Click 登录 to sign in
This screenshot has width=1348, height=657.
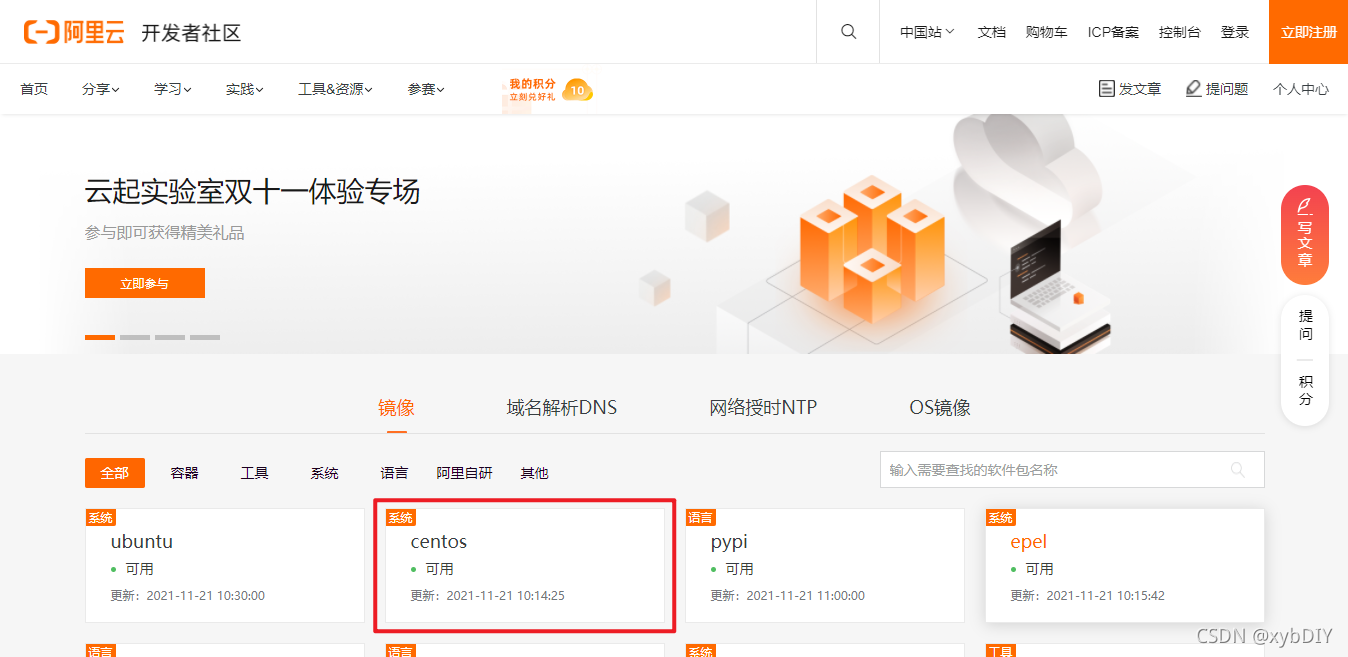(1235, 32)
